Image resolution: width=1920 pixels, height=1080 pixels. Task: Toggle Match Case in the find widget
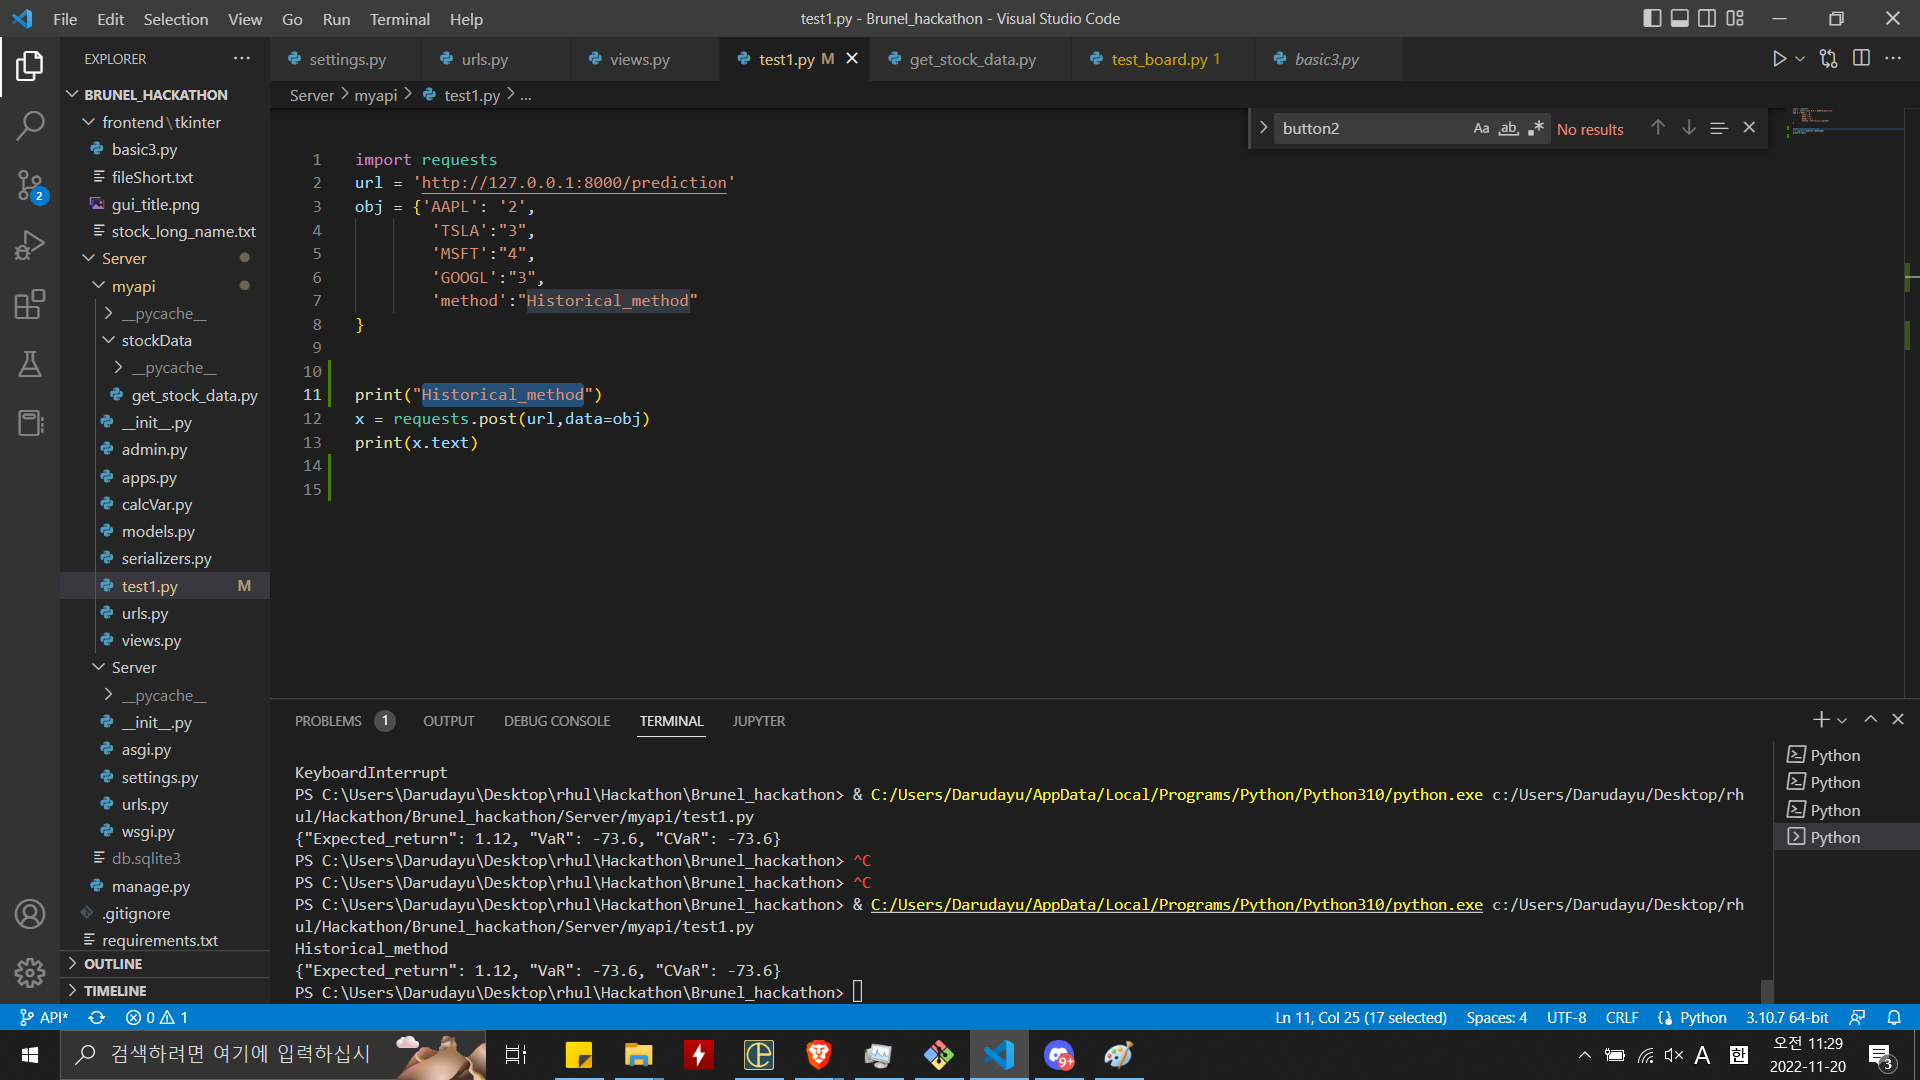1481,128
